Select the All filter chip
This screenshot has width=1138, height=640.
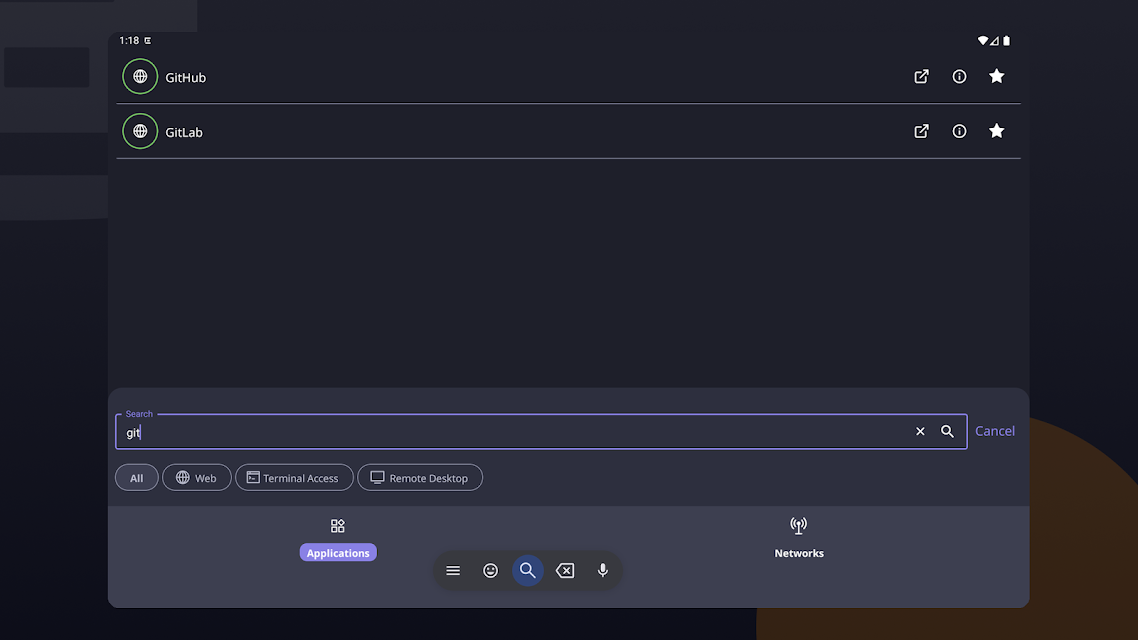[136, 477]
